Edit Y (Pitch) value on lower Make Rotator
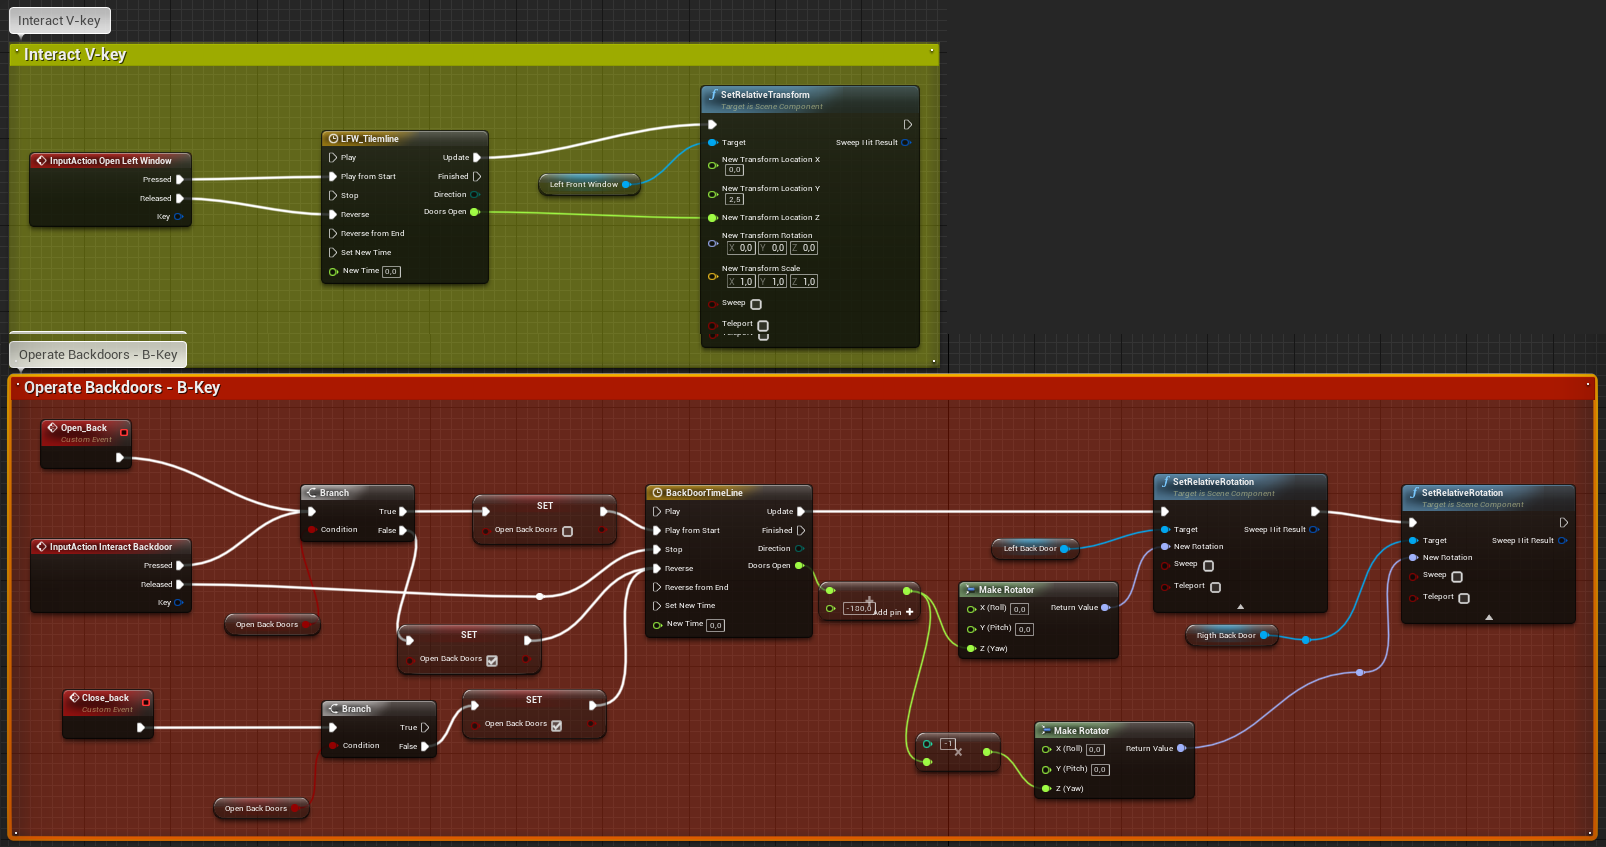Screen dimensions: 1606x847 [1100, 770]
